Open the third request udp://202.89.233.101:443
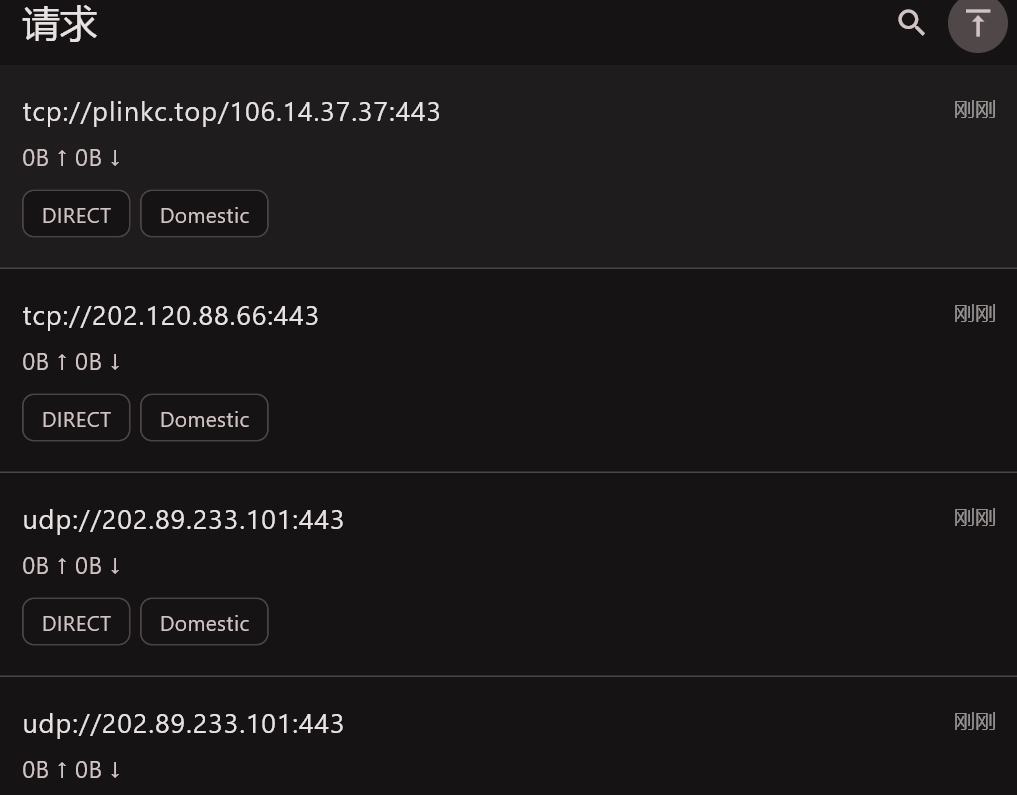1017x795 pixels. [x=183, y=519]
